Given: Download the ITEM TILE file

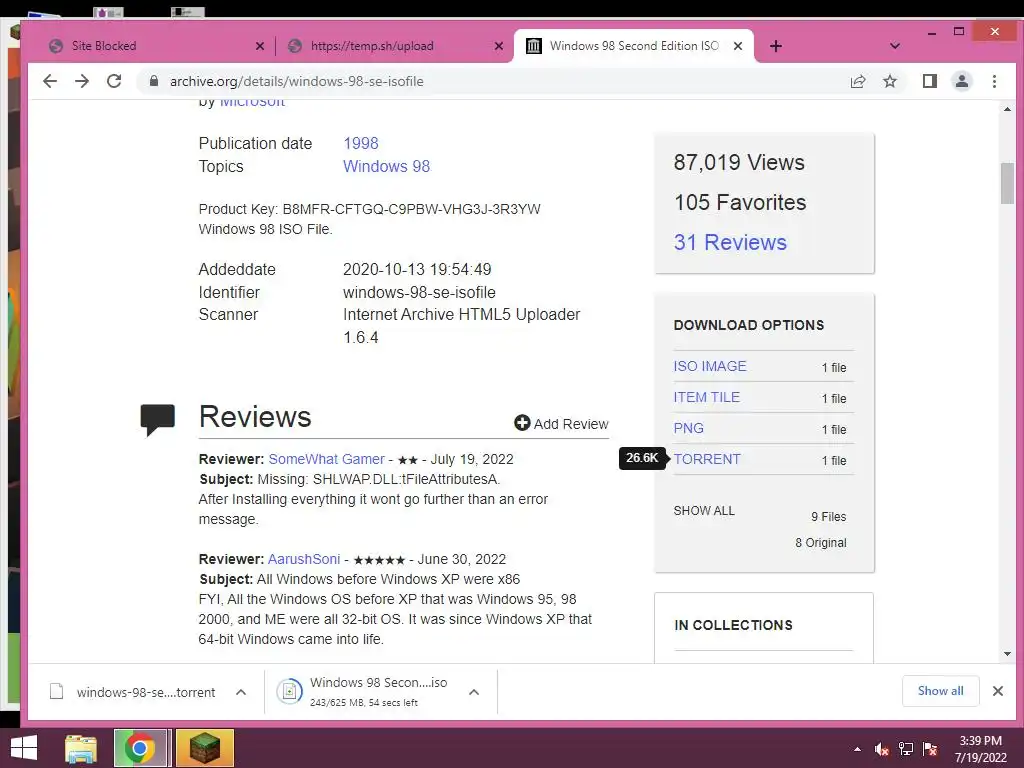Looking at the screenshot, I should click(707, 397).
